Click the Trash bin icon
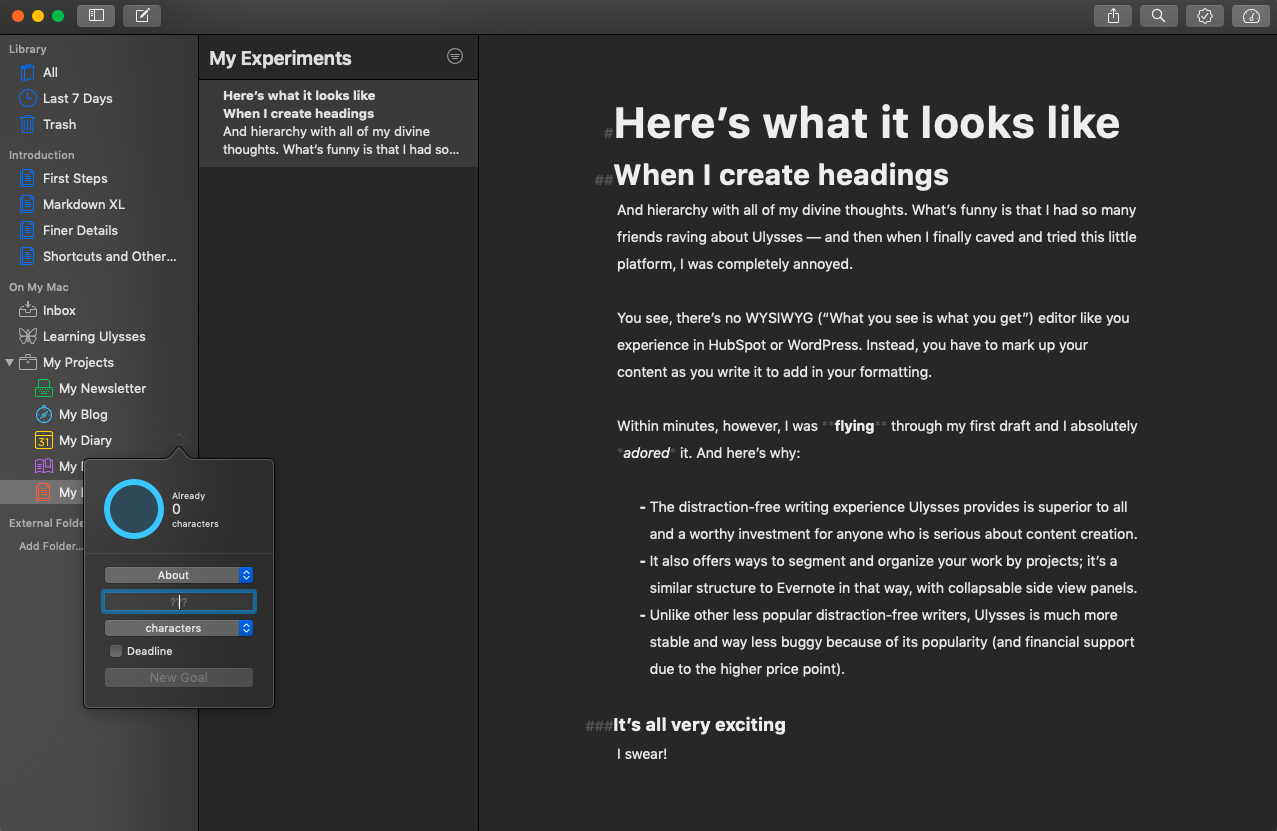 point(27,124)
